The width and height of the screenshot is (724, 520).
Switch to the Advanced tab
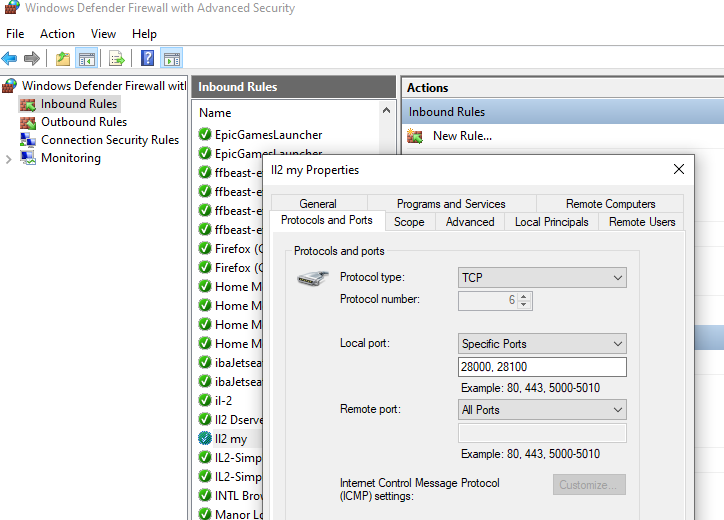(x=470, y=222)
